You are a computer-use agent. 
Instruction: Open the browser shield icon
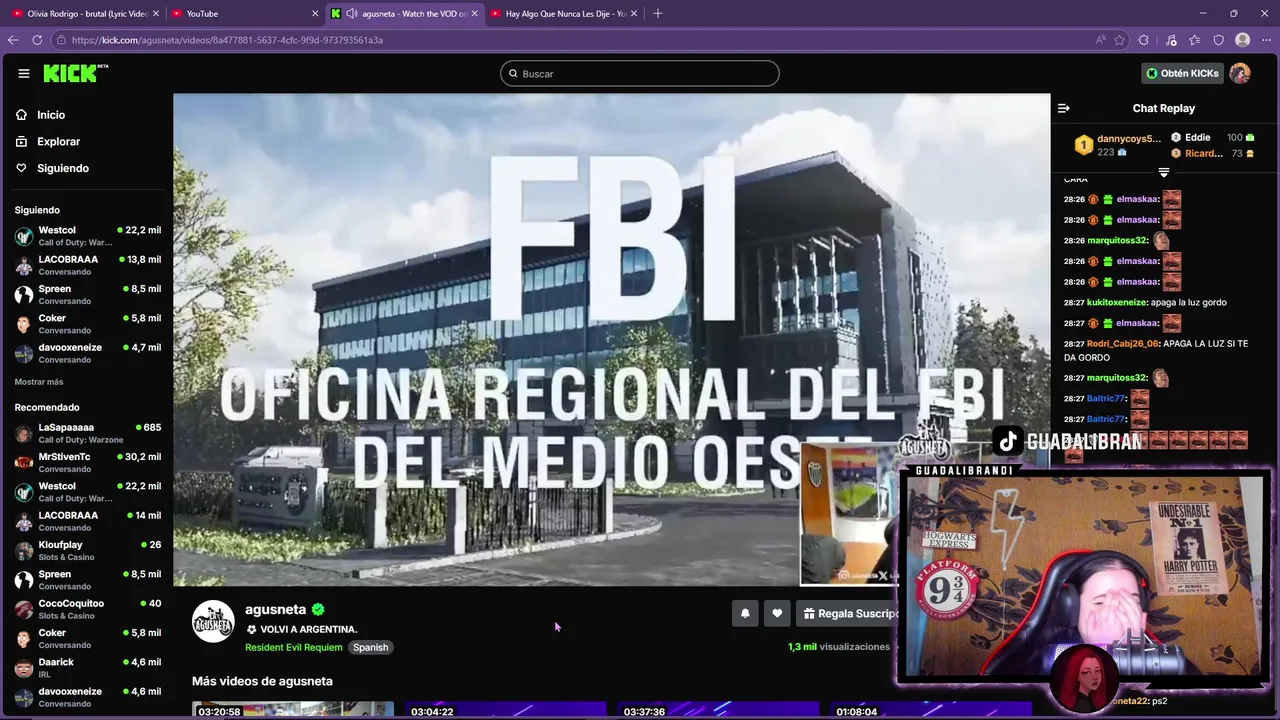point(1219,40)
